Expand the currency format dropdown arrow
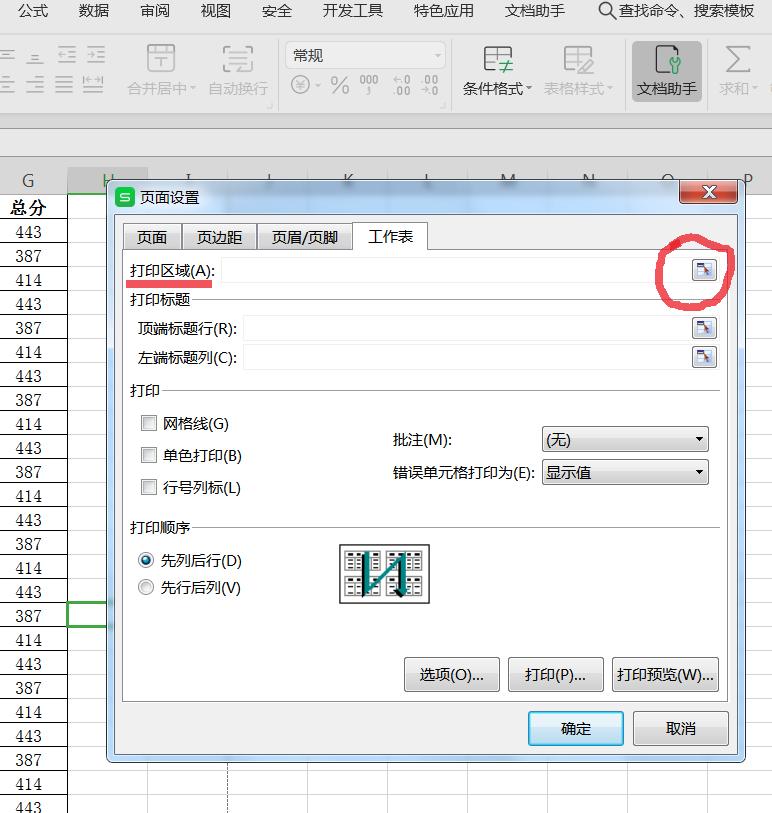772x813 pixels. (x=318, y=85)
